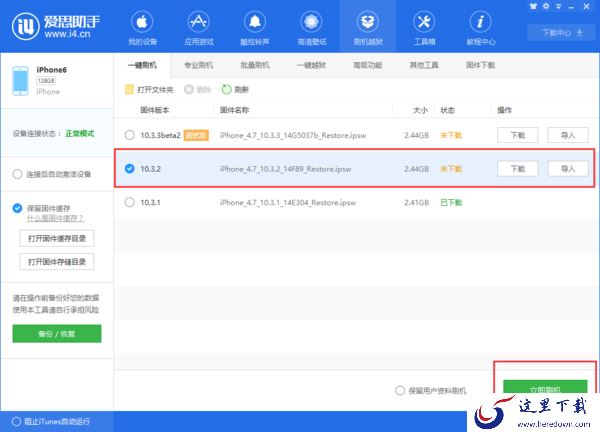Click 导入 button for 10.3.3beta2 firmware
Image resolution: width=600 pixels, height=432 pixels.
[568, 135]
